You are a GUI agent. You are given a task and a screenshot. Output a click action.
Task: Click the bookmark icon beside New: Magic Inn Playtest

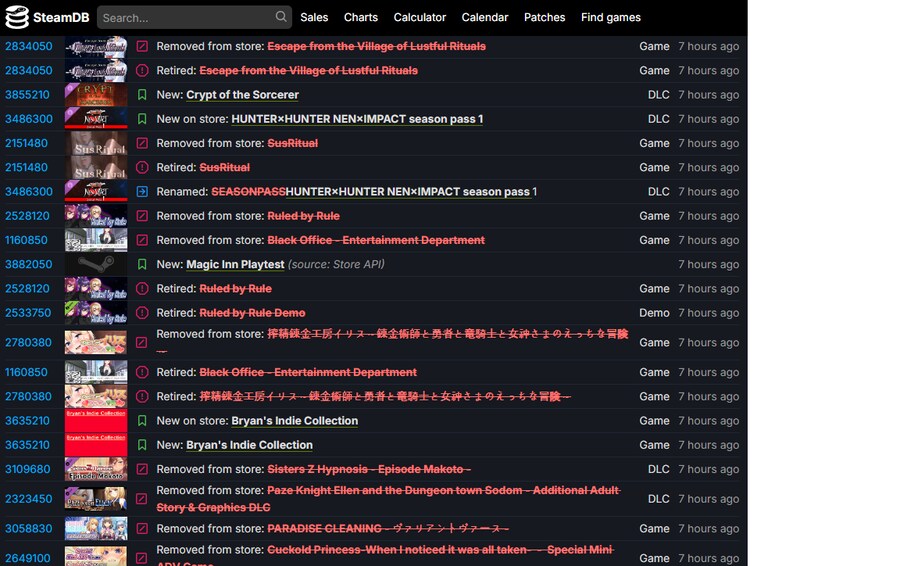[142, 264]
